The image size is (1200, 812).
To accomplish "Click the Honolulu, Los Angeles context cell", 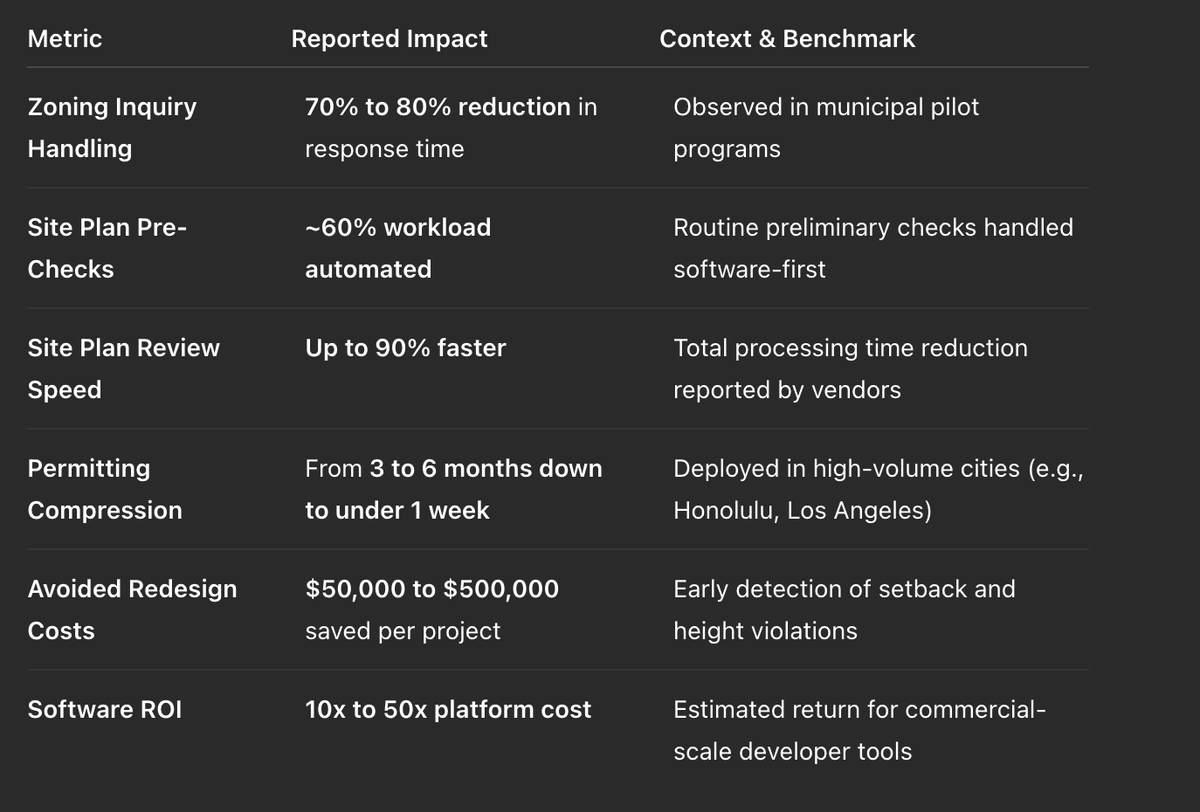I will tap(878, 489).
